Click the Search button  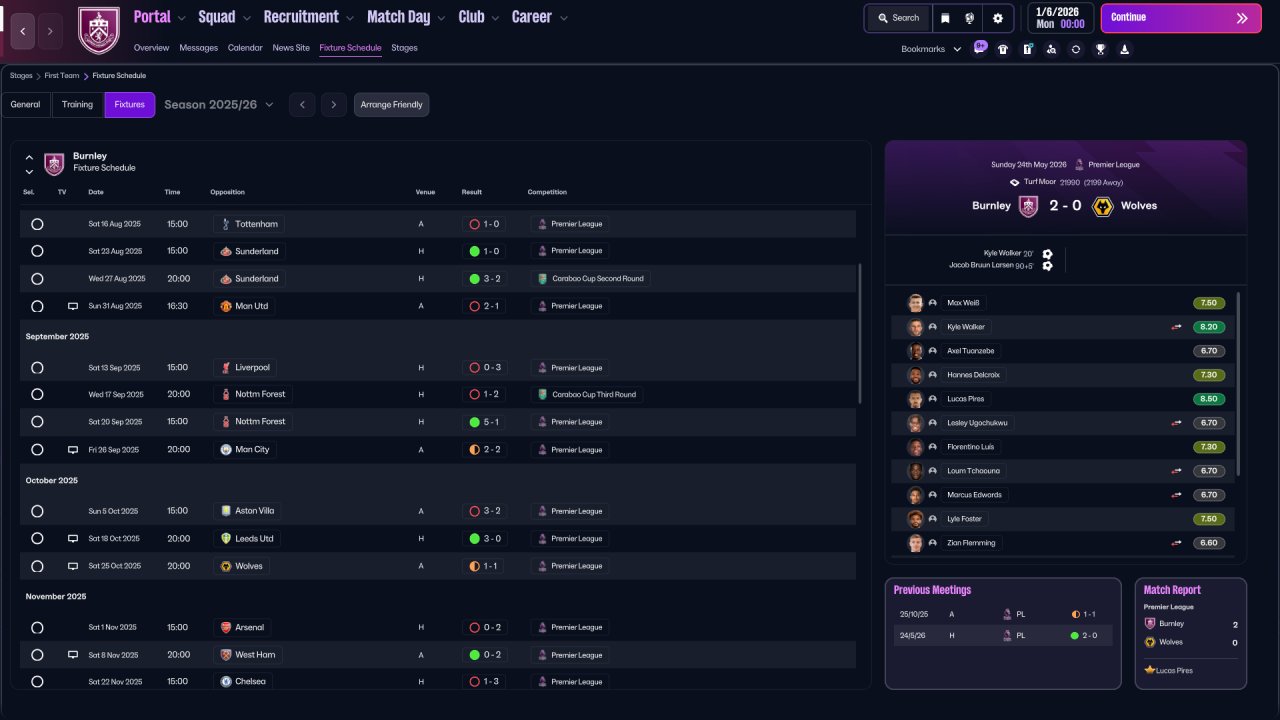[898, 18]
